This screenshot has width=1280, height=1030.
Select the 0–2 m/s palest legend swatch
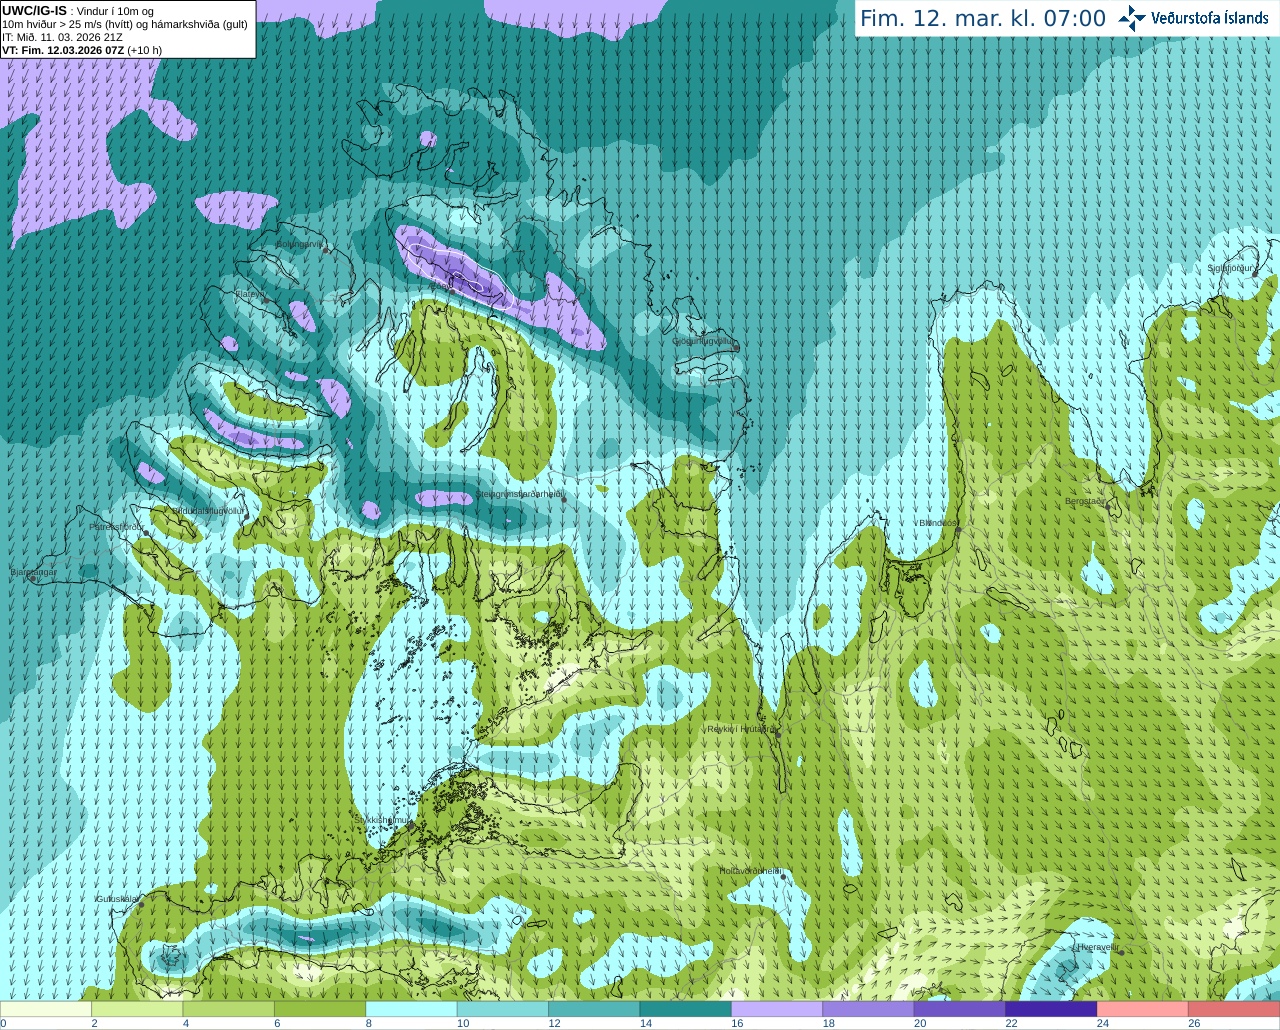46,1010
